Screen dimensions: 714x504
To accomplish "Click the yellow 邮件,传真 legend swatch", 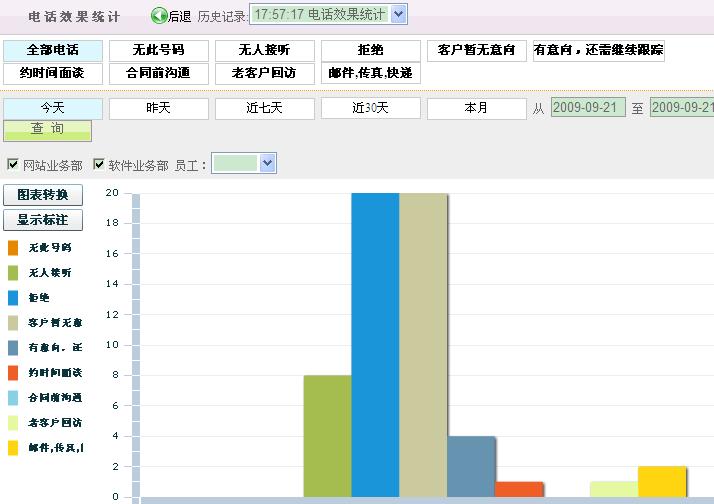I will point(13,448).
